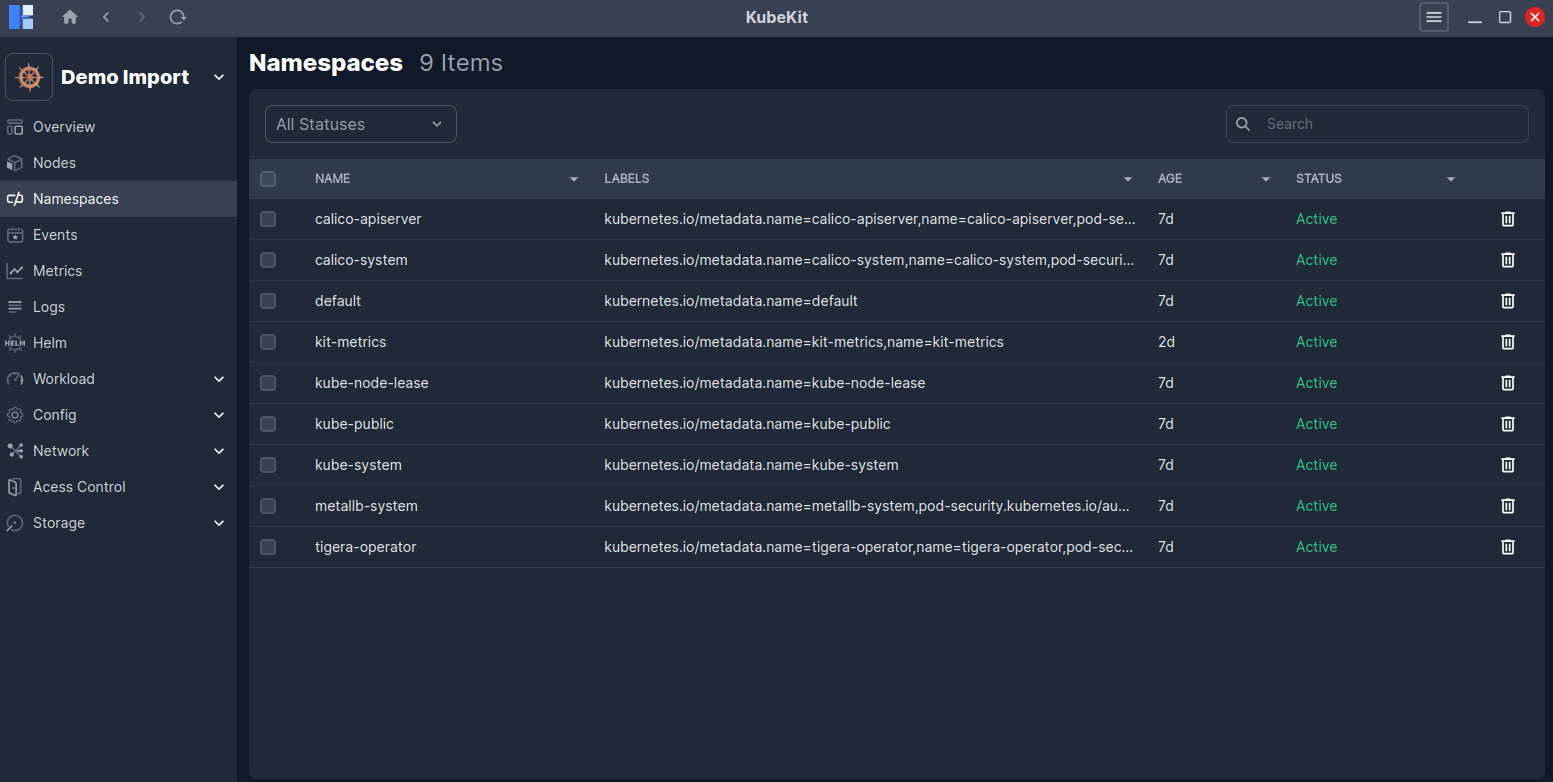Click the Search input field

coord(1377,123)
